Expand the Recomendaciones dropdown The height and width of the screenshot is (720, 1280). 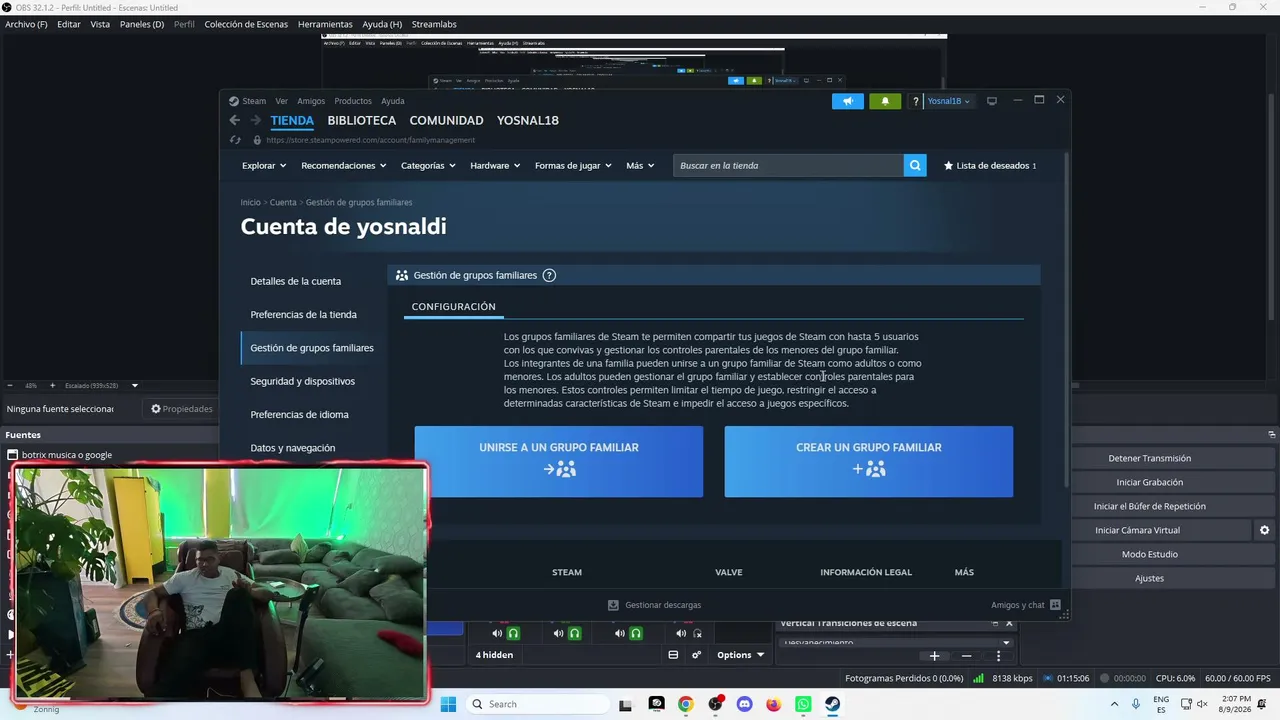pos(344,166)
